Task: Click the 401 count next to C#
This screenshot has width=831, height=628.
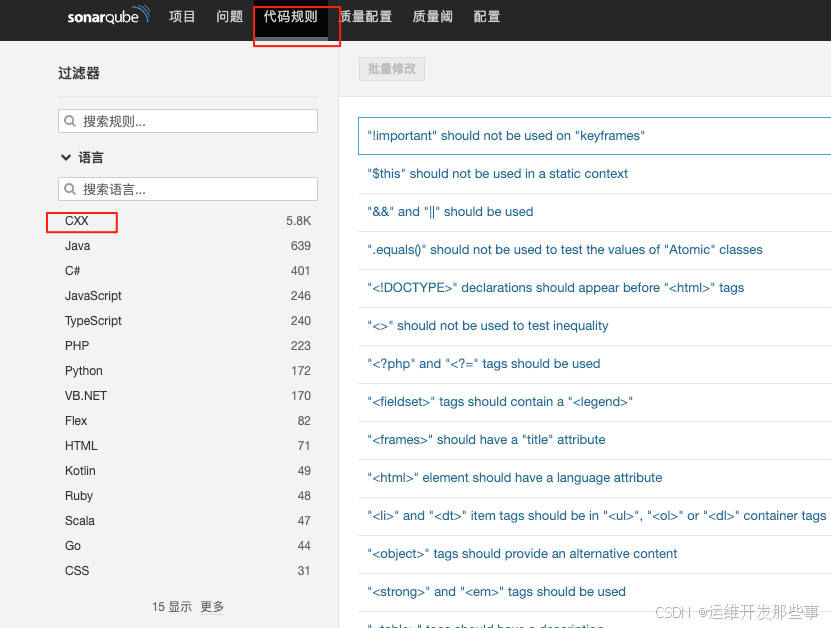Action: pos(300,271)
